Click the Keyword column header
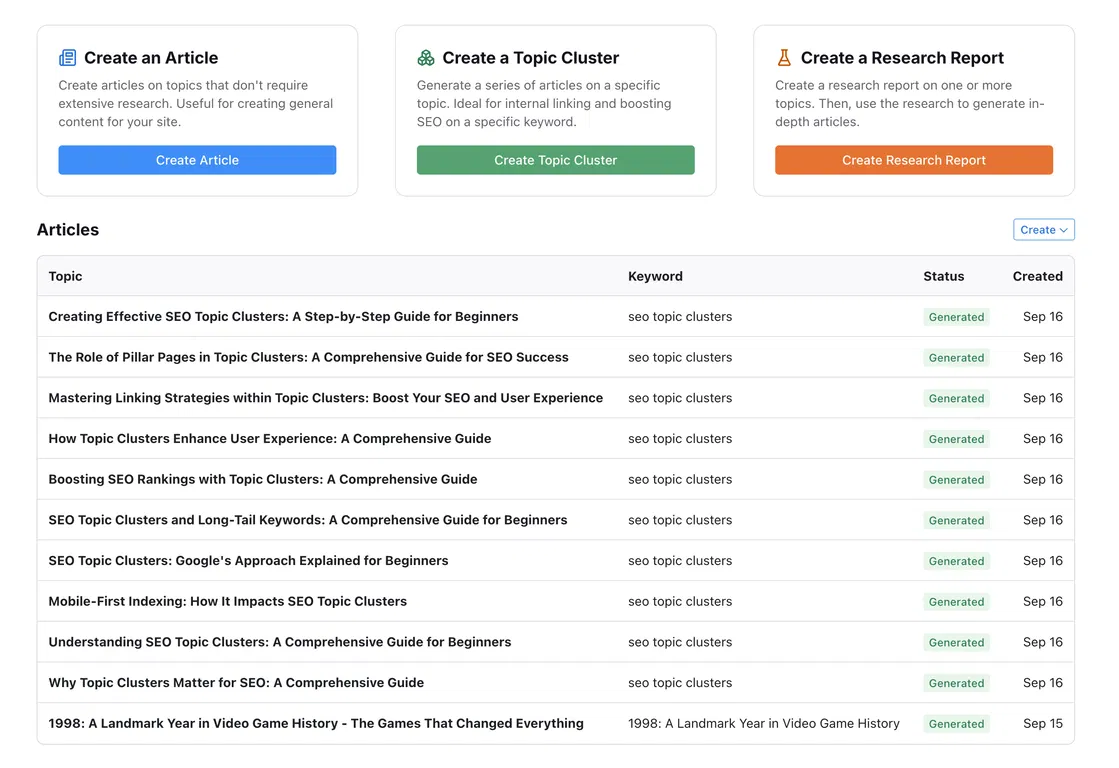The width and height of the screenshot is (1119, 768). pyautogui.click(x=655, y=276)
